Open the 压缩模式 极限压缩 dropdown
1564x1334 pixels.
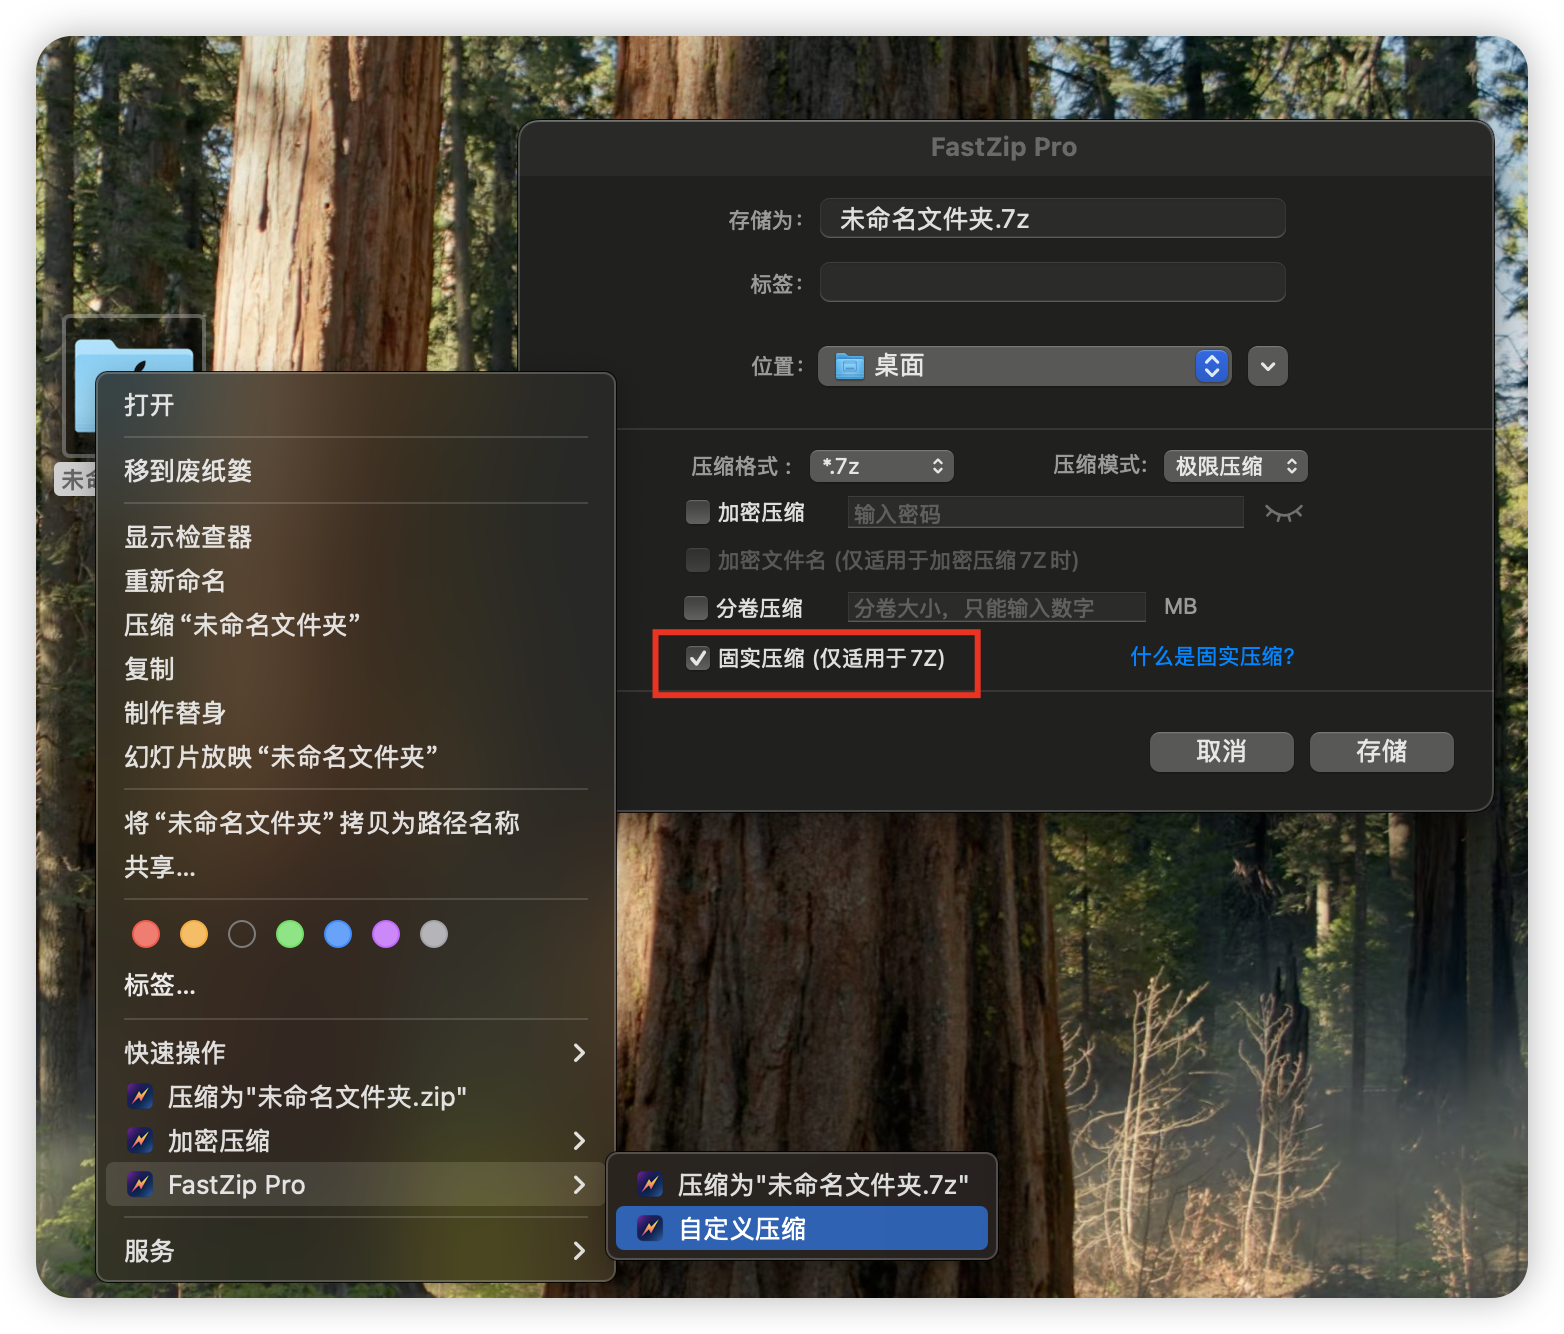1235,466
